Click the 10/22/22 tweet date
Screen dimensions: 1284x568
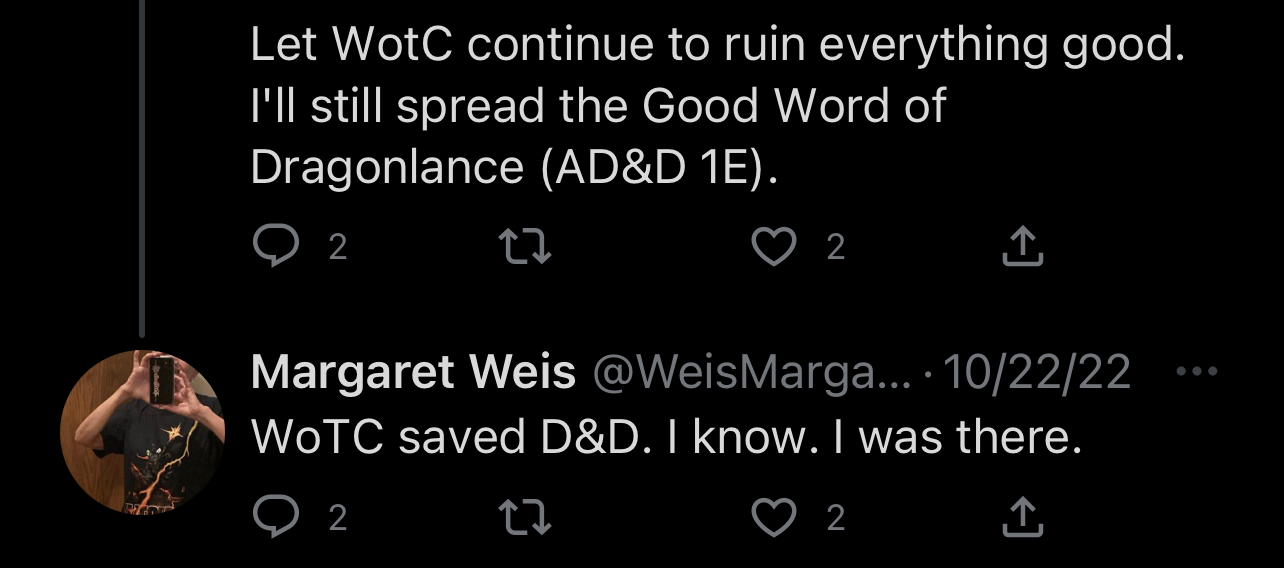point(1037,374)
